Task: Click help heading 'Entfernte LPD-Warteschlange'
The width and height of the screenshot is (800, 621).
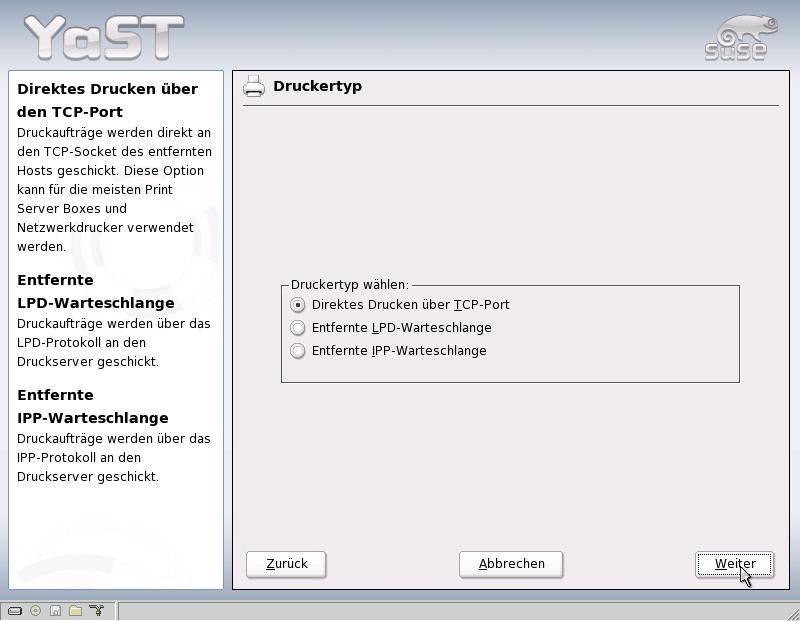Action: click(x=96, y=291)
